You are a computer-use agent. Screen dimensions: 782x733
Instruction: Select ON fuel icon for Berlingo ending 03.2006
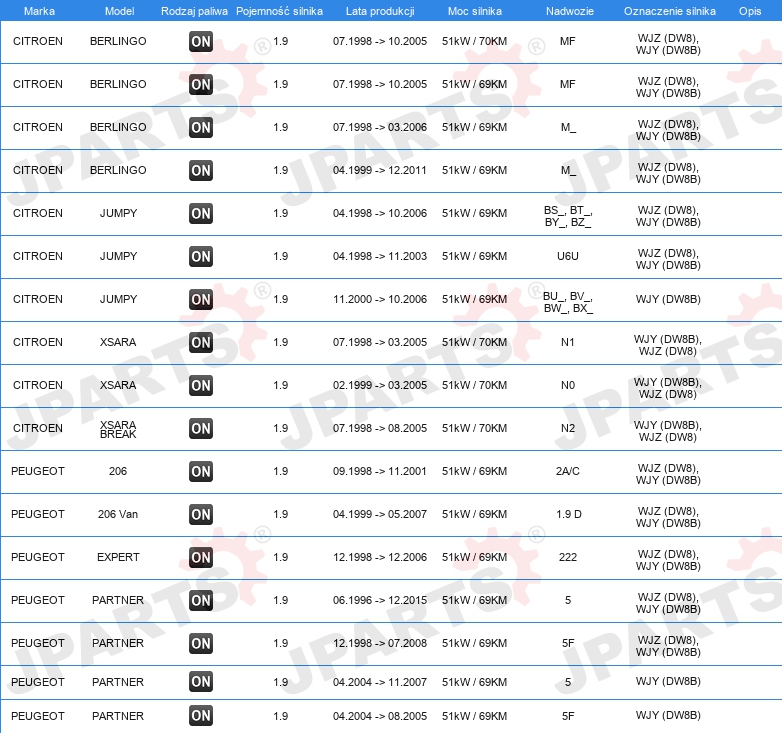click(201, 127)
